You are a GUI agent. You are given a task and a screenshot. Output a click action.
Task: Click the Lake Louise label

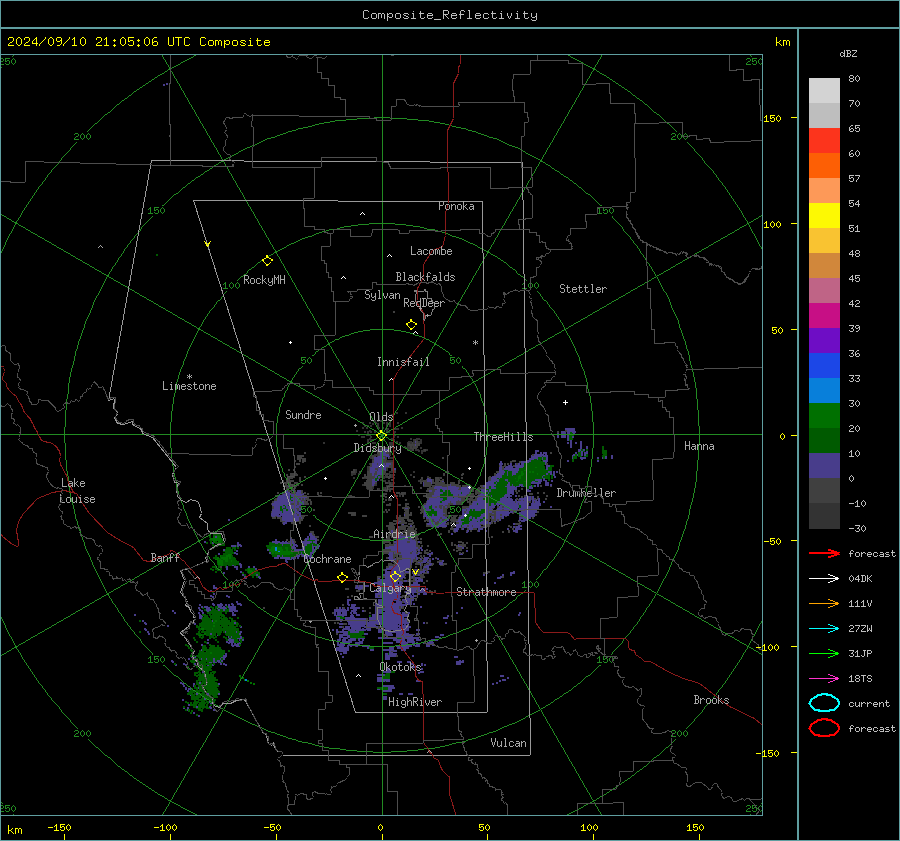(77, 491)
